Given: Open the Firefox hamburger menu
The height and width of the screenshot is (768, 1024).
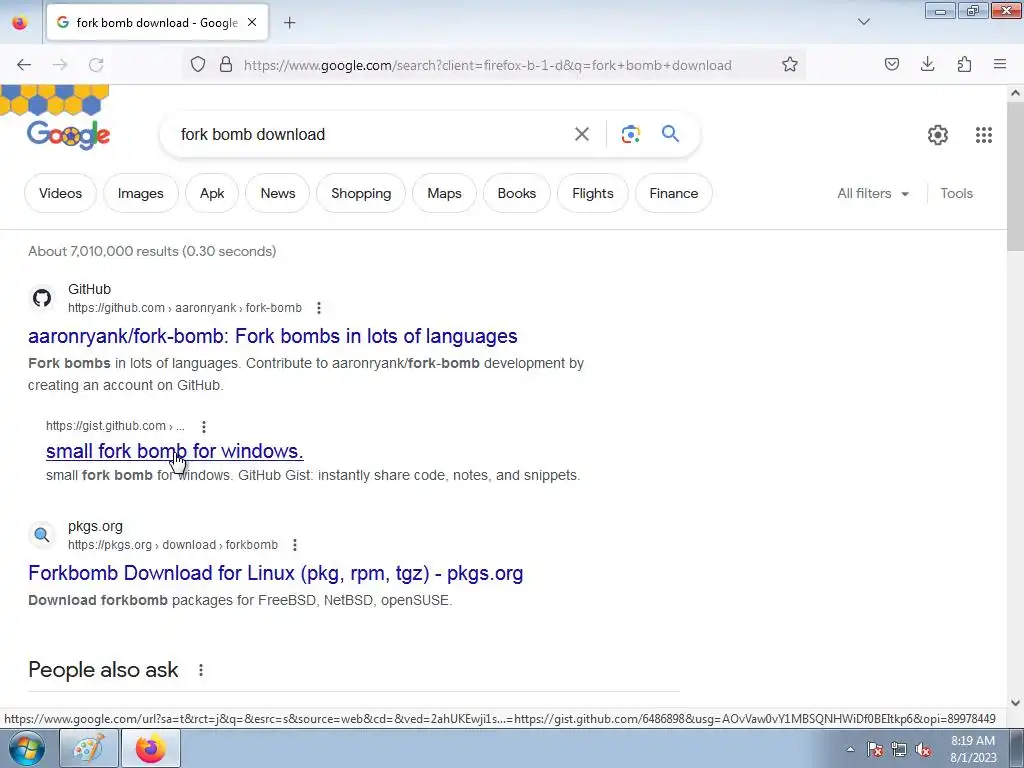Looking at the screenshot, I should 1000,64.
